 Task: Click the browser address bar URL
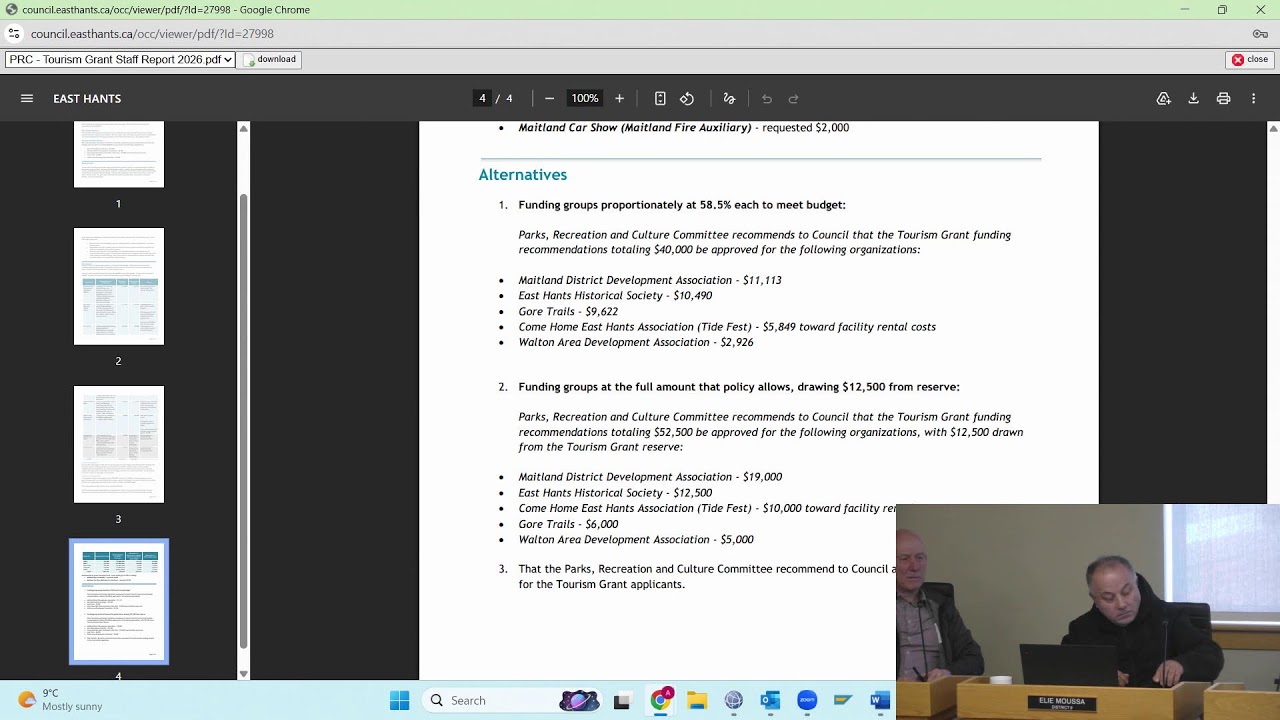click(152, 33)
